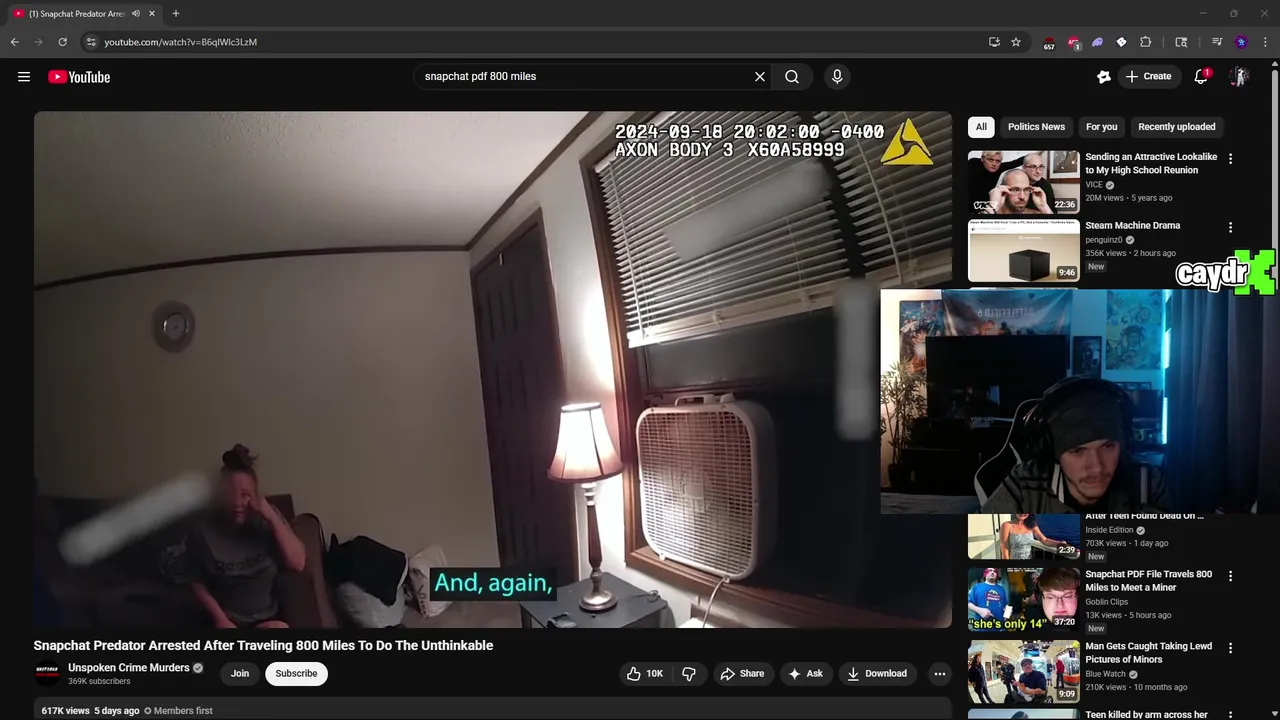1280x720 pixels.
Task: Open penguinz0 channel link
Action: point(1105,240)
